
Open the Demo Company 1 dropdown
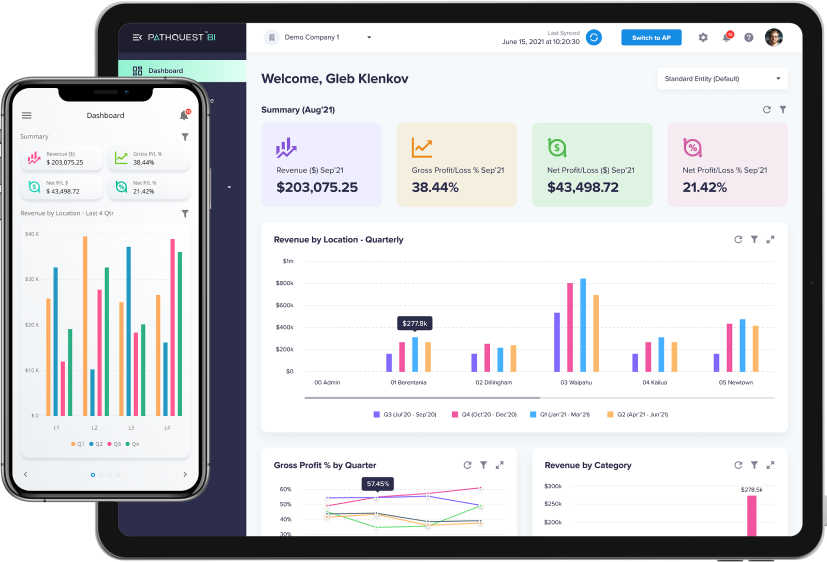tap(319, 37)
